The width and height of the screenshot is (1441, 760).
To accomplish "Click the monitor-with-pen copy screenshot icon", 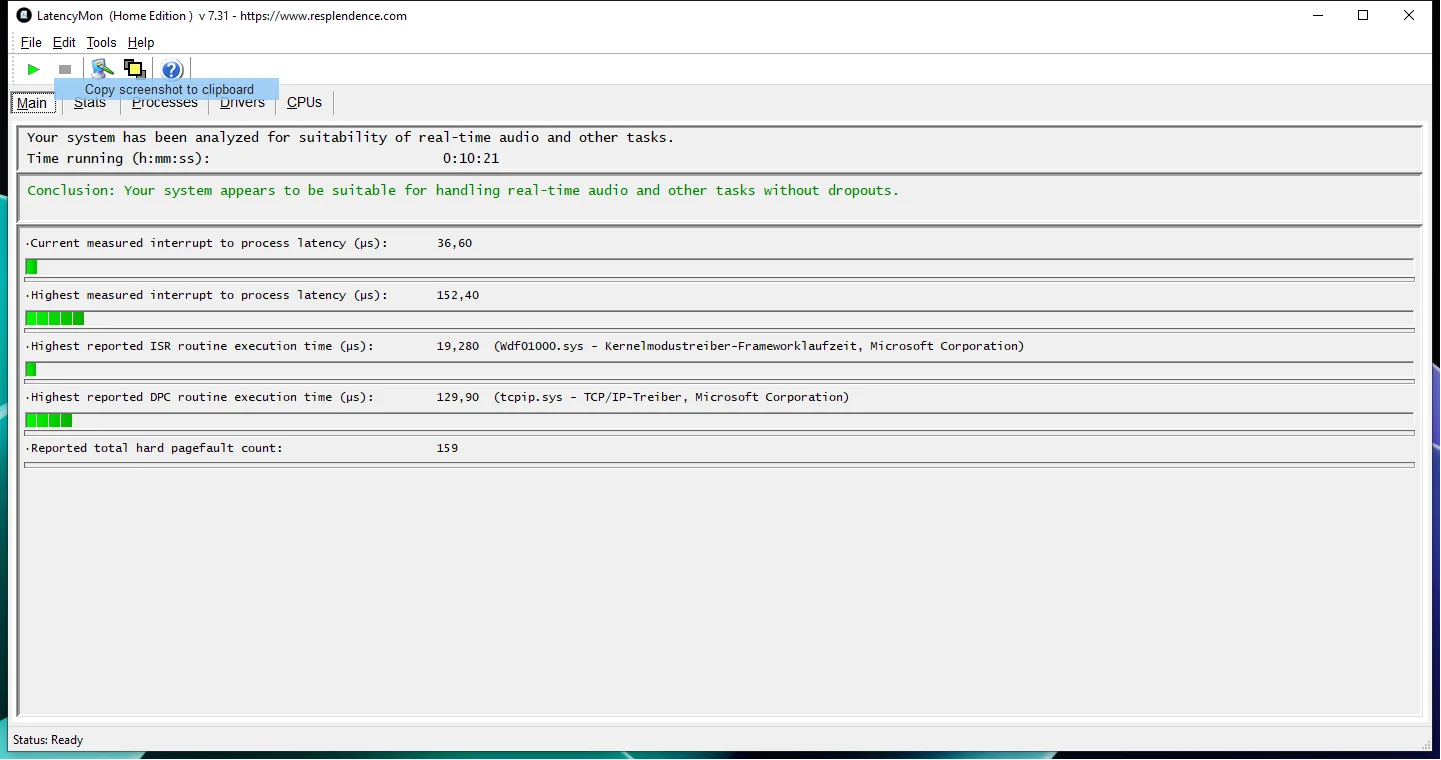I will 102,69.
